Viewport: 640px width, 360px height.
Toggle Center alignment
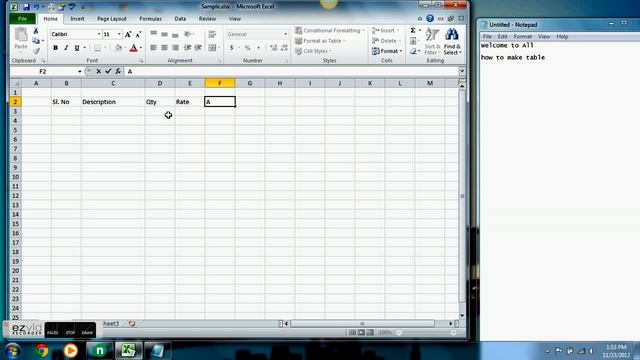pyautogui.click(x=164, y=48)
